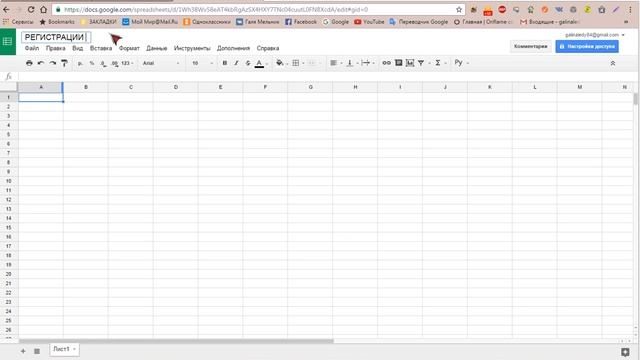Image resolution: width=640 pixels, height=360 pixels.
Task: Select row 5 header
Action: (9, 134)
